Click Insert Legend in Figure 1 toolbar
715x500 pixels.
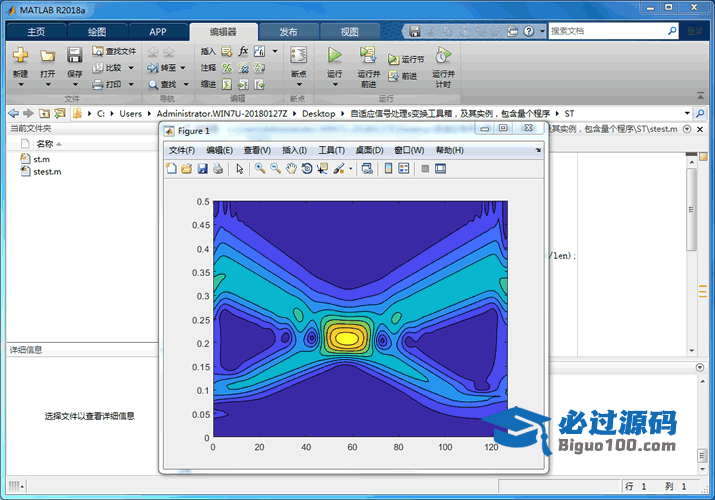tap(404, 169)
